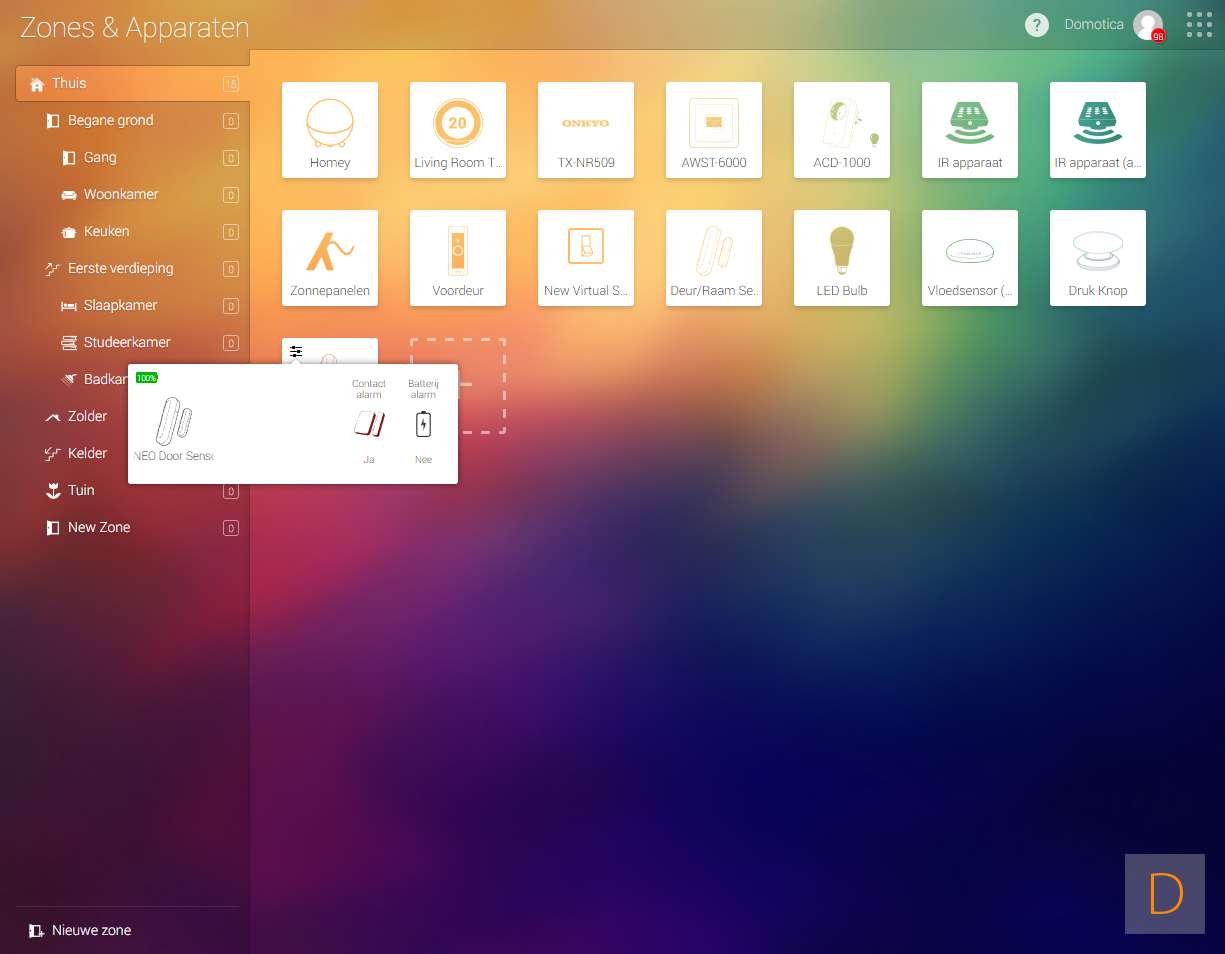Select the Onkyo TX-NR509 device
The height and width of the screenshot is (954, 1225).
point(586,130)
